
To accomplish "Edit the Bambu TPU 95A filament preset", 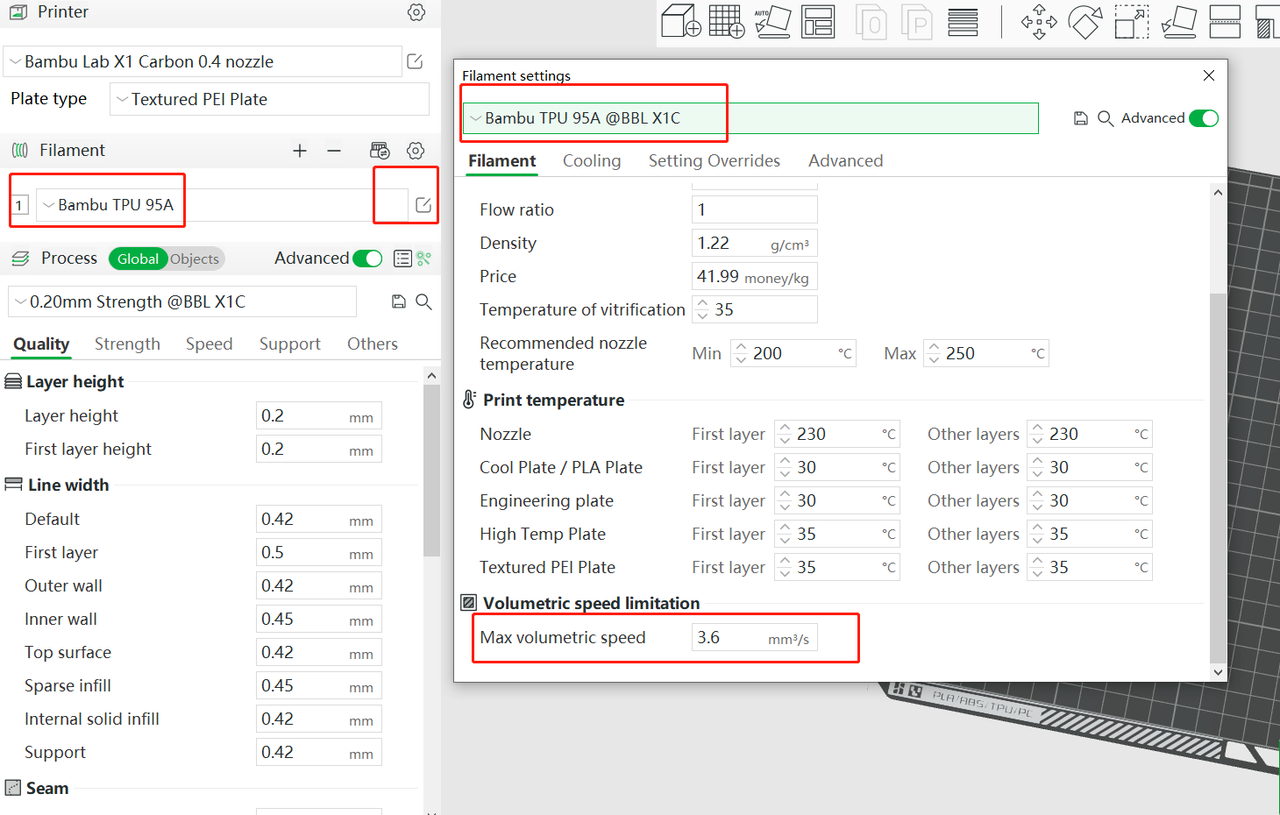I will [423, 205].
